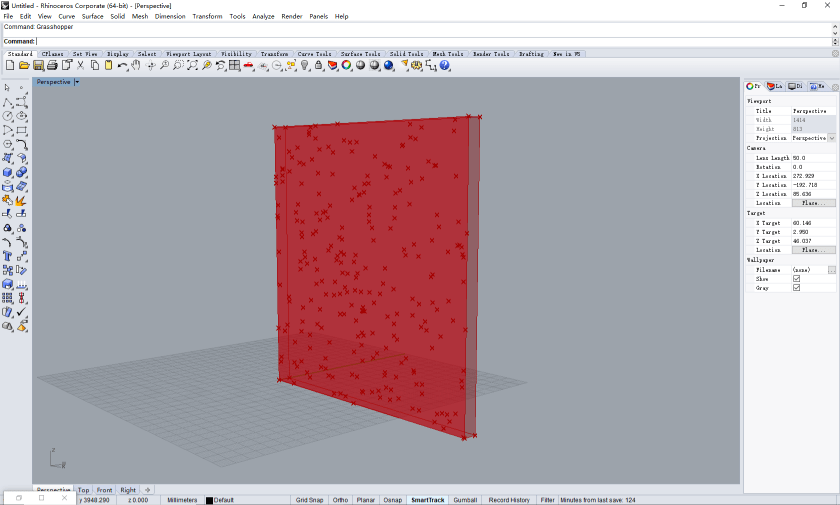This screenshot has height=505, width=840.
Task: Click the Explode tool icon
Action: (21, 200)
